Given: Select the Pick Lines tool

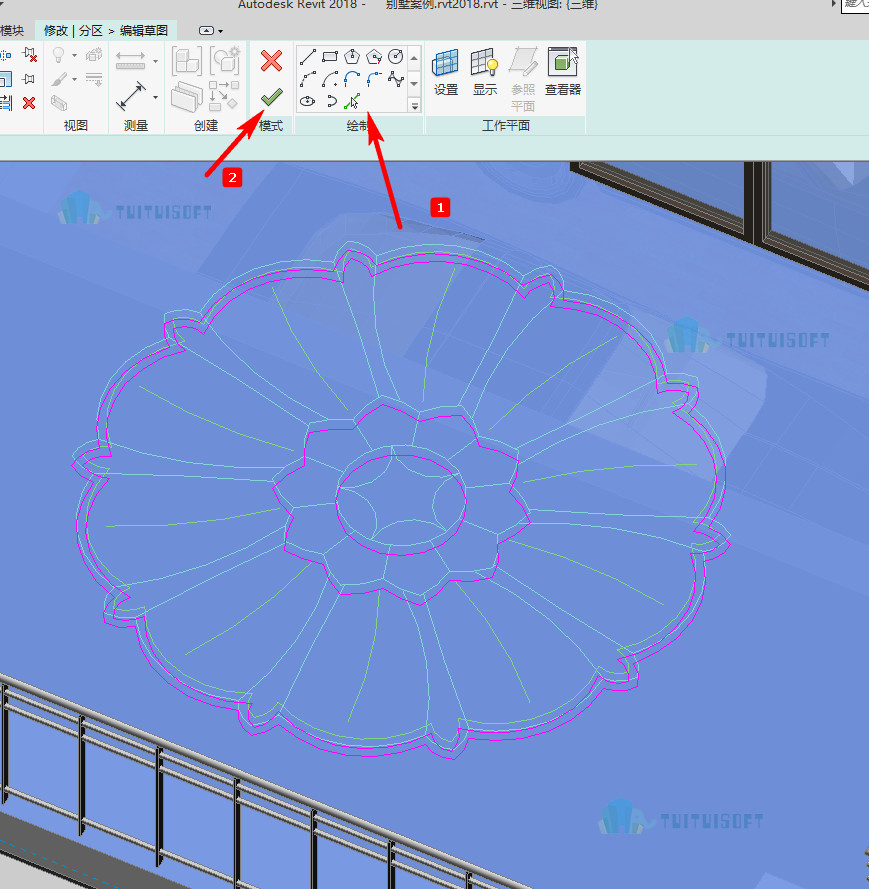Looking at the screenshot, I should (352, 101).
